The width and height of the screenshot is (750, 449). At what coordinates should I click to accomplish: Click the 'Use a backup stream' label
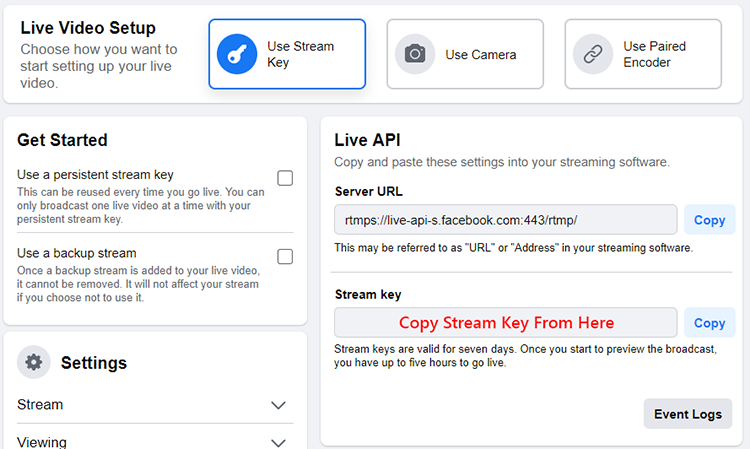click(x=77, y=253)
